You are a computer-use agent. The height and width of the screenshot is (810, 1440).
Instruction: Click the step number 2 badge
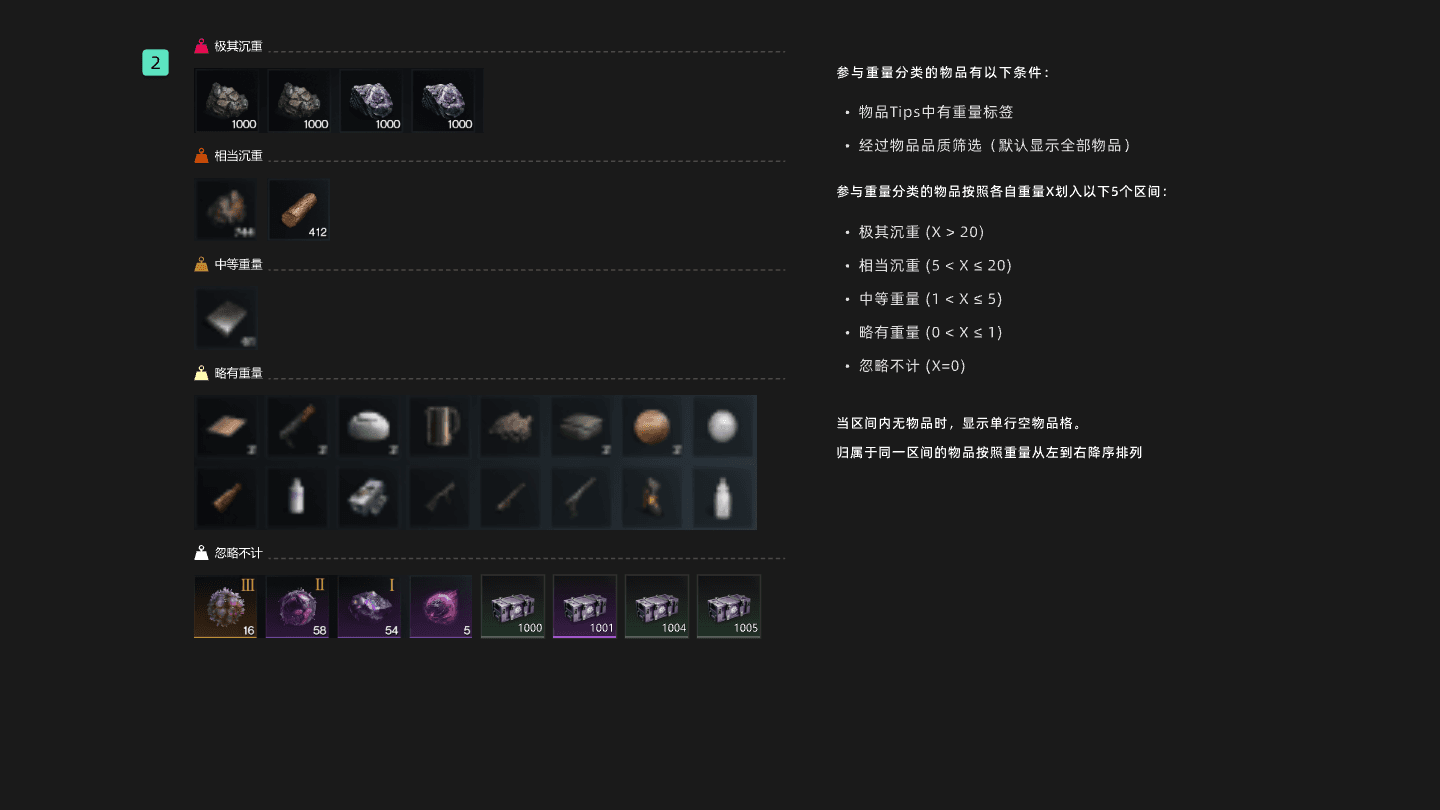155,62
